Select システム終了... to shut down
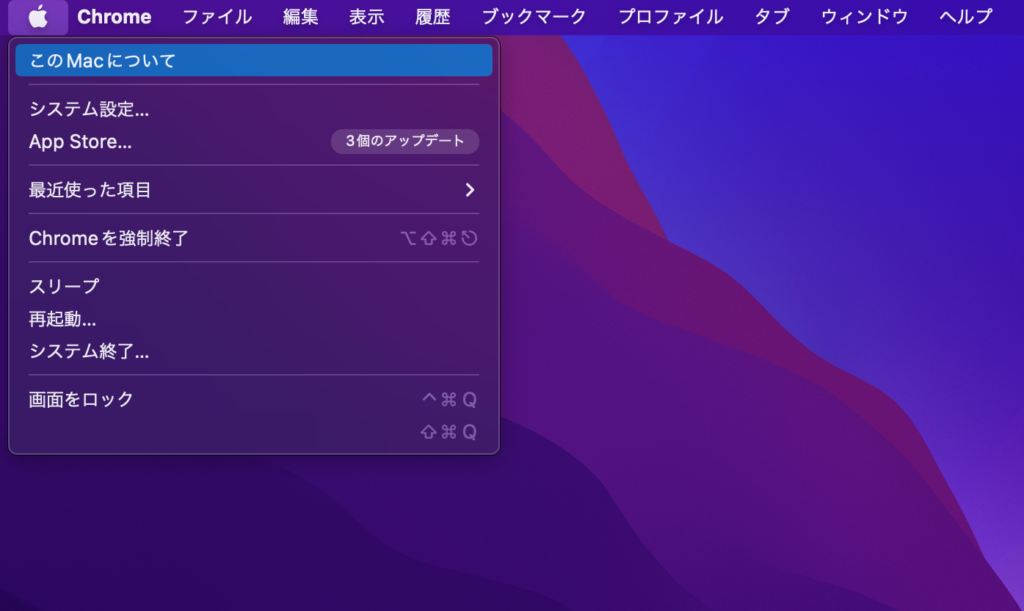Viewport: 1024px width, 611px height. click(x=254, y=351)
